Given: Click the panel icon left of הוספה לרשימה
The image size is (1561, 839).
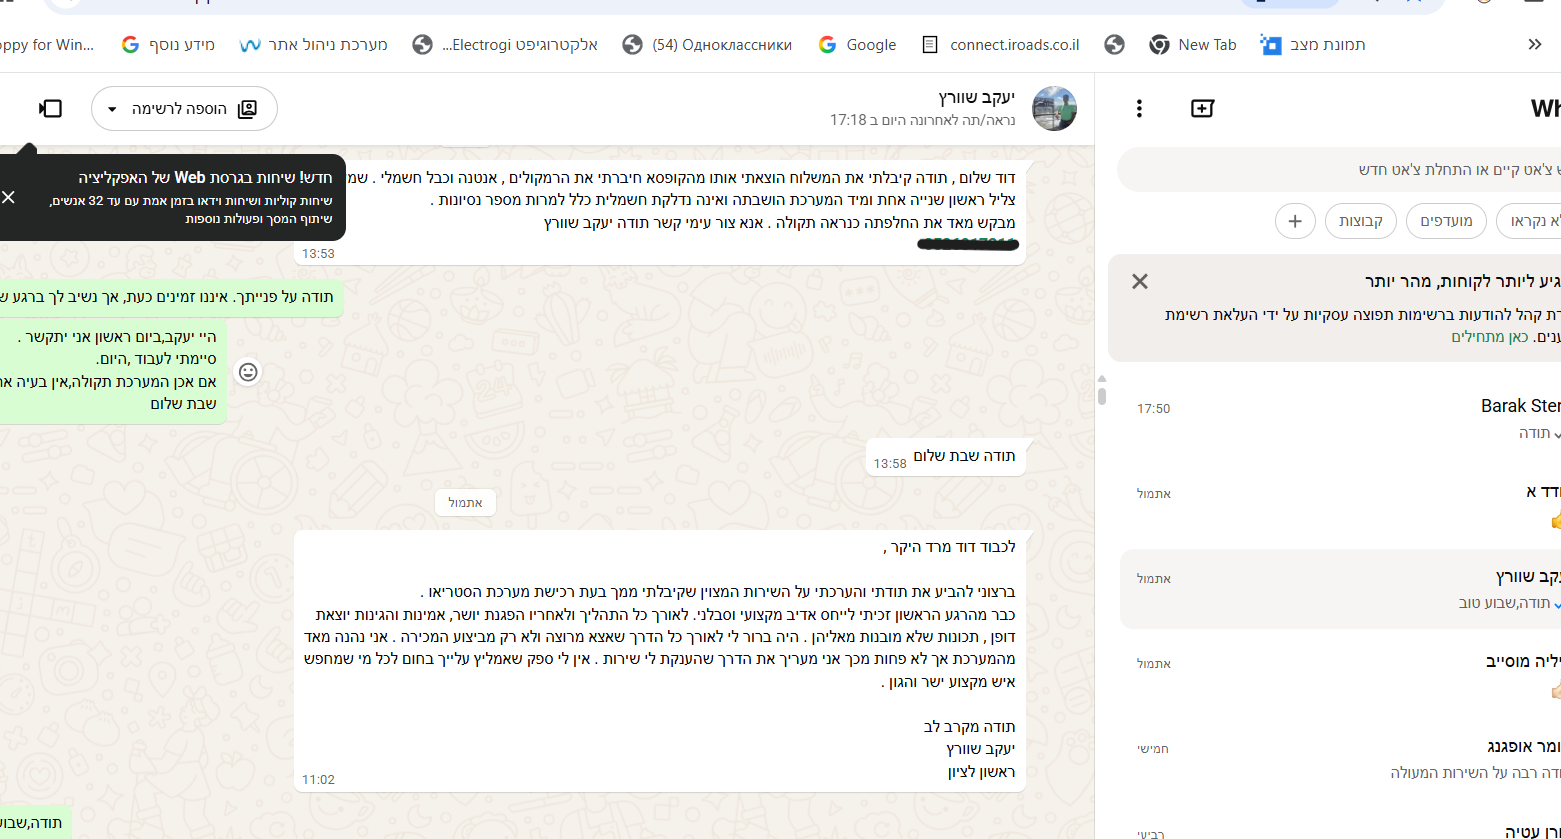Looking at the screenshot, I should point(50,108).
